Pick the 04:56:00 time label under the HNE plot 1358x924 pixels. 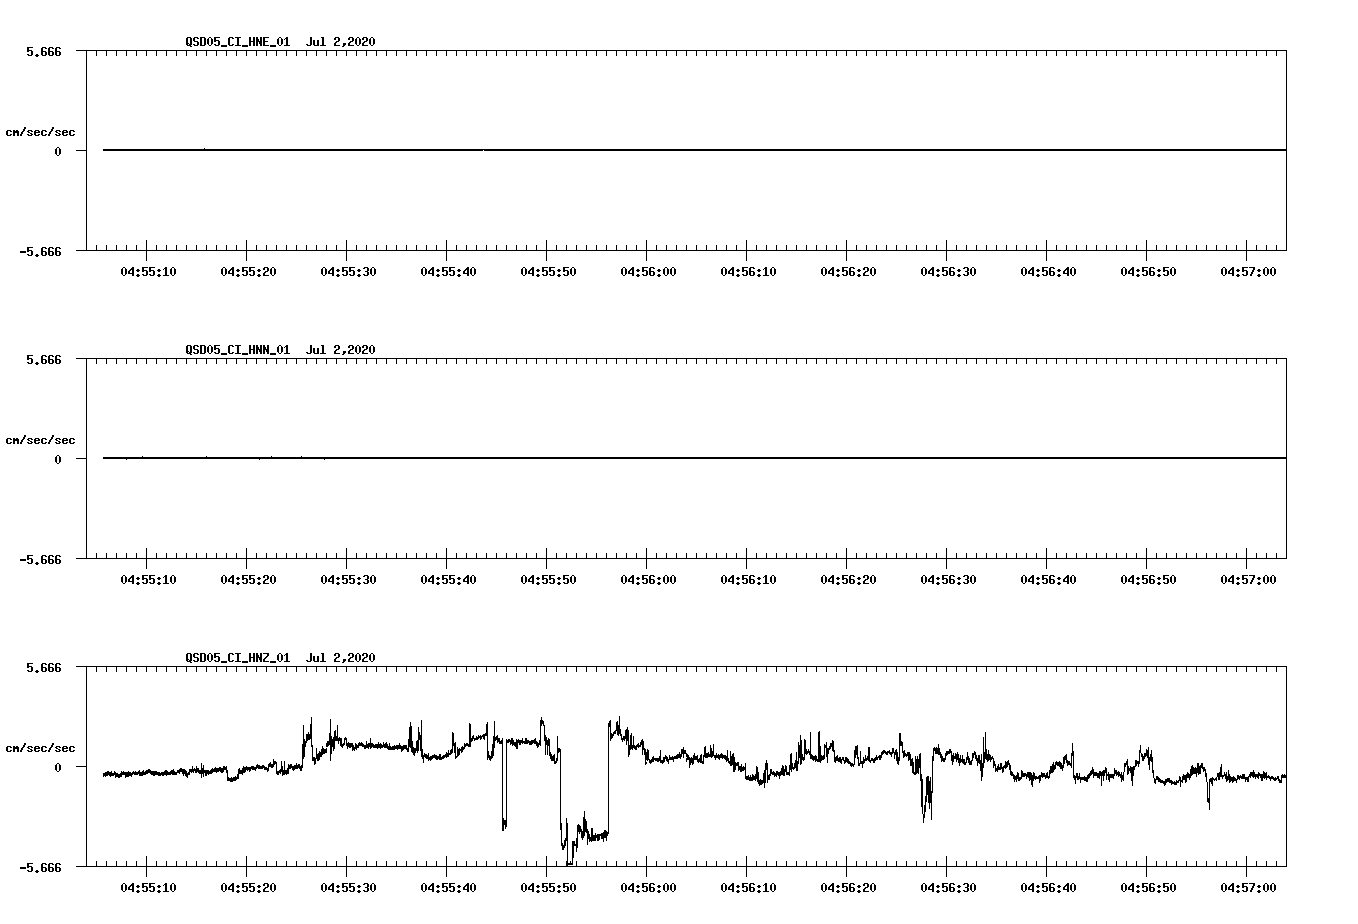coord(648,271)
